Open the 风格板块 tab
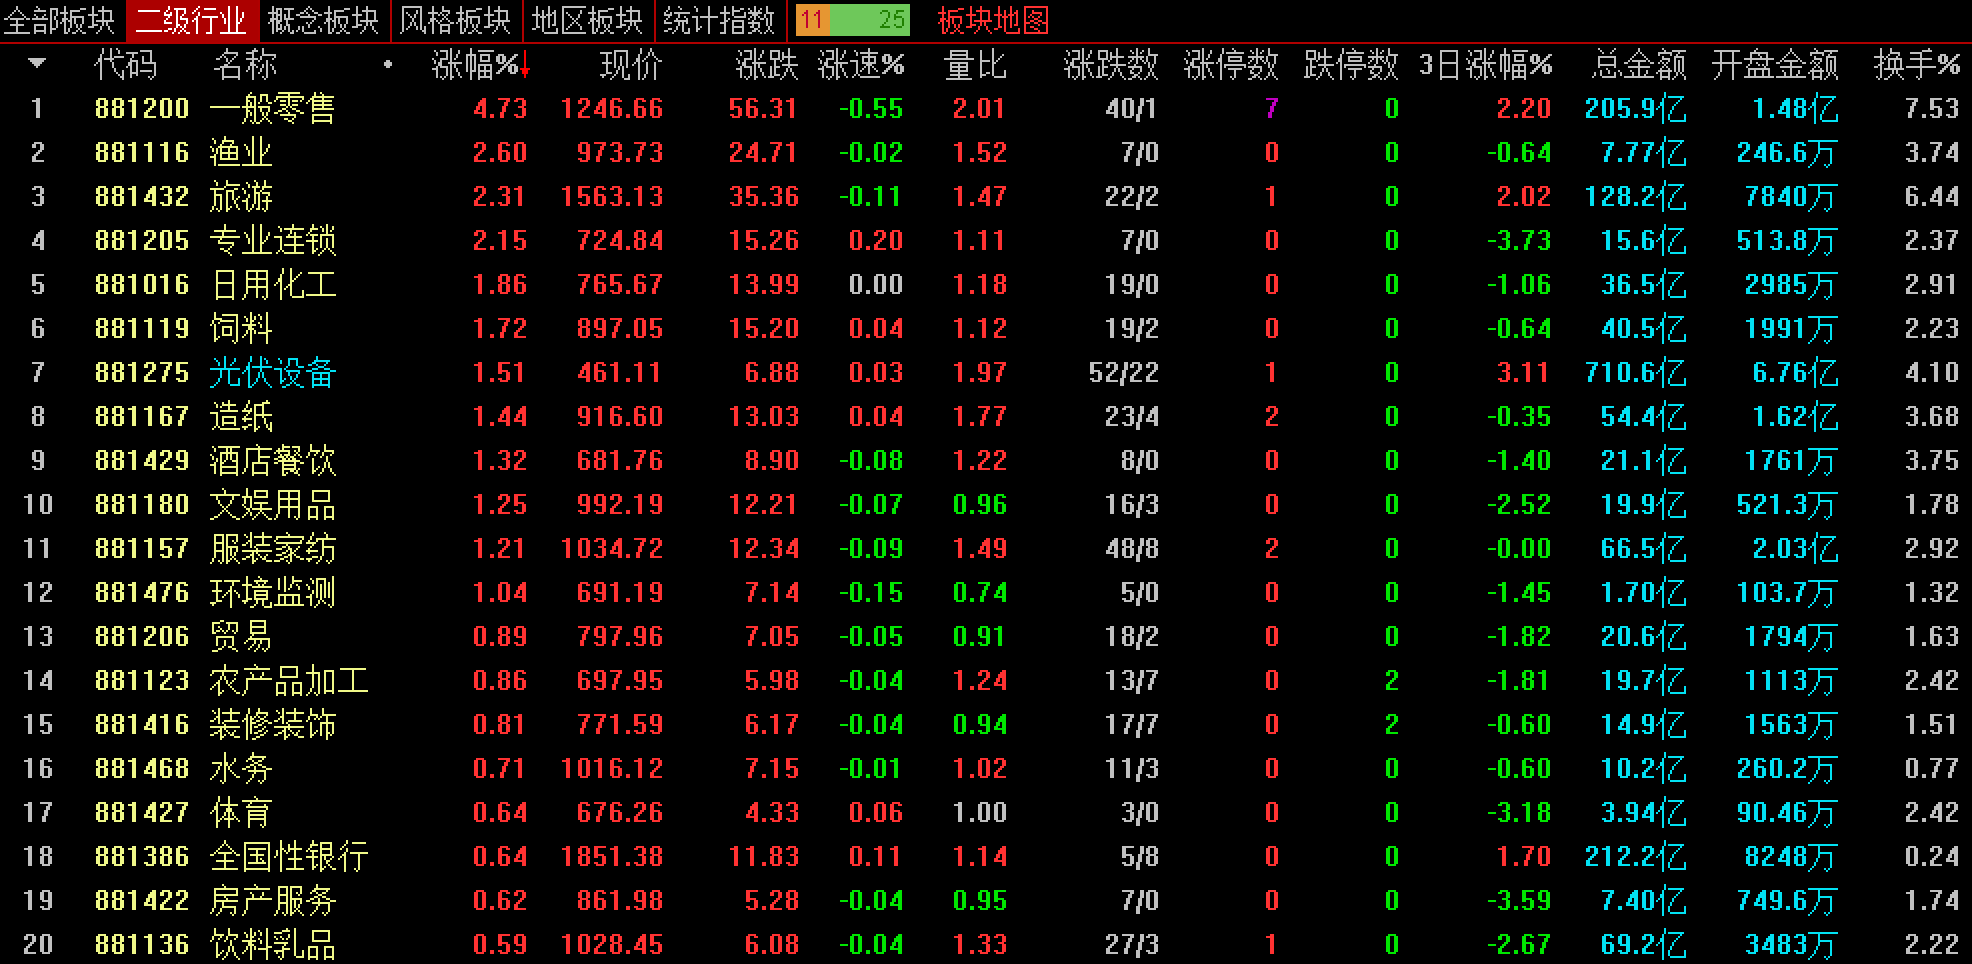Screen dimensions: 1972x964 [455, 20]
